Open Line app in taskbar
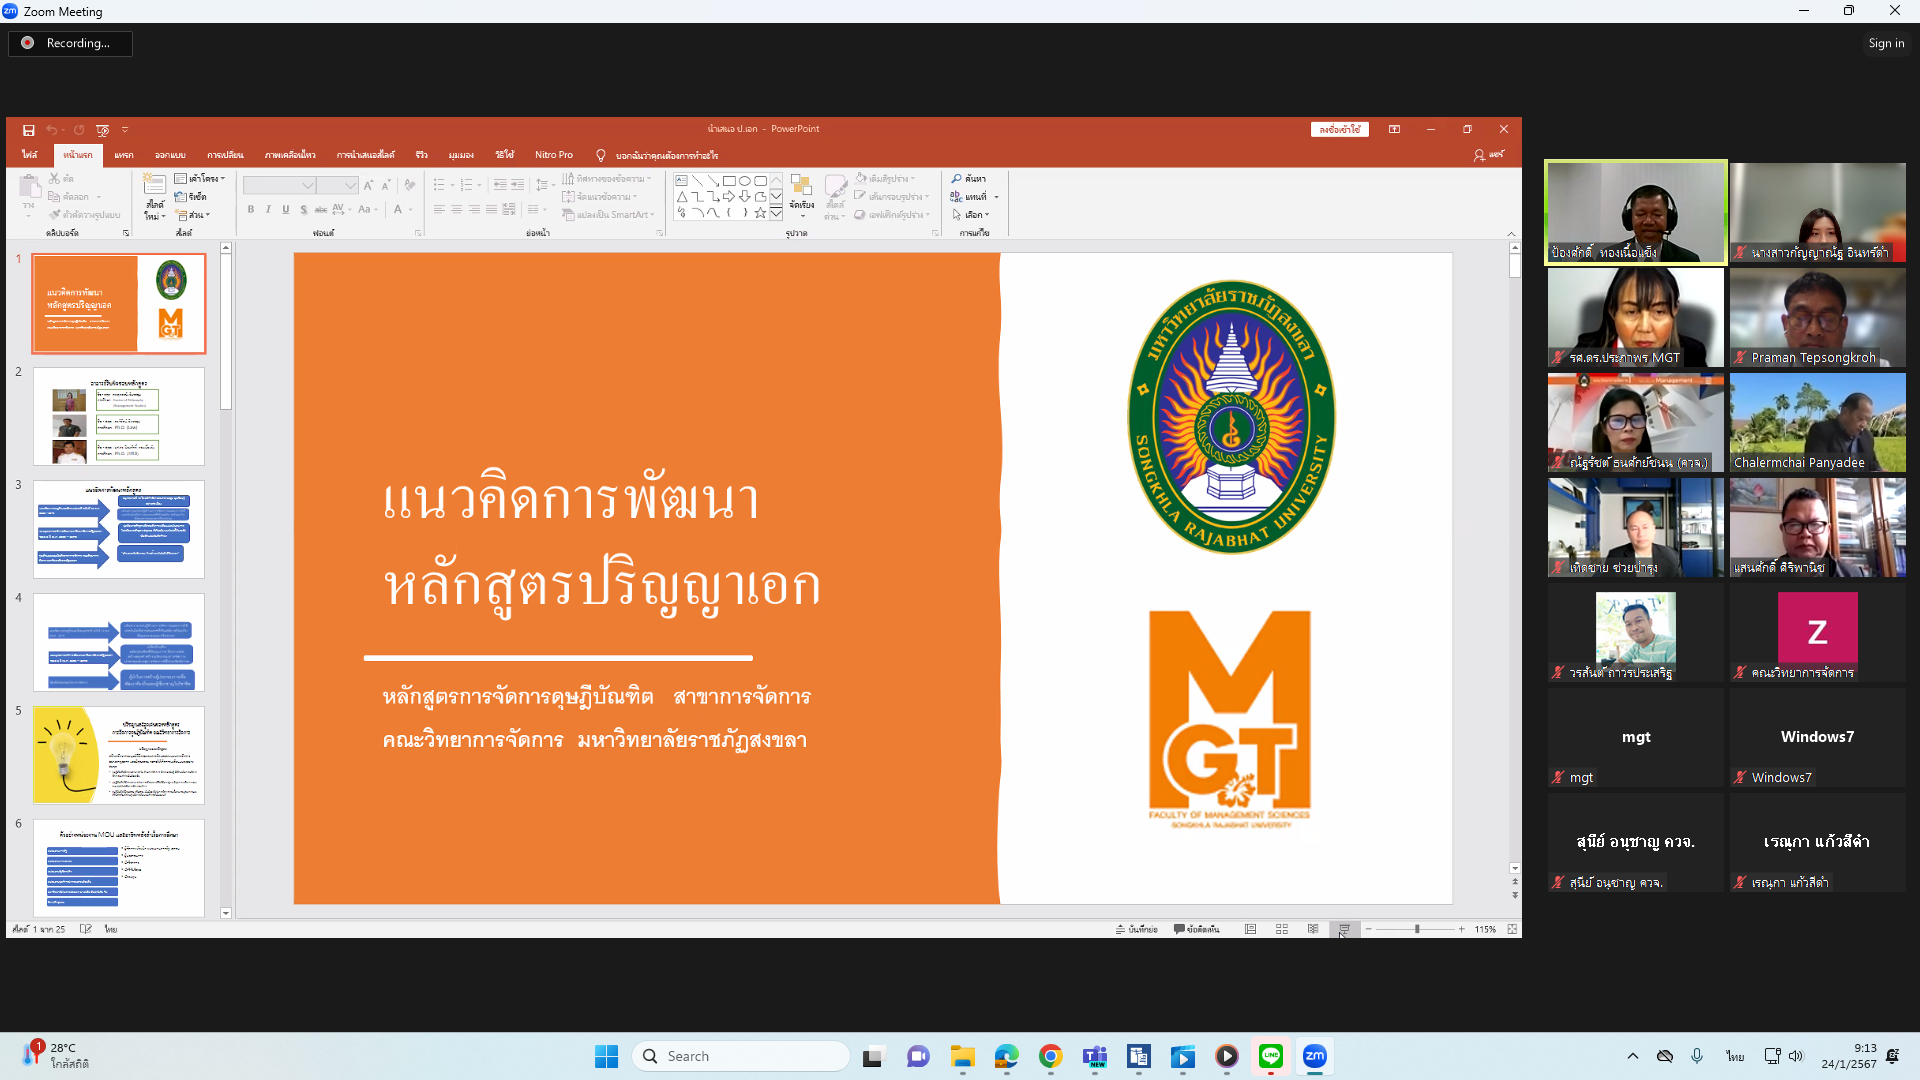Image resolution: width=1920 pixels, height=1080 pixels. pyautogui.click(x=1270, y=1056)
